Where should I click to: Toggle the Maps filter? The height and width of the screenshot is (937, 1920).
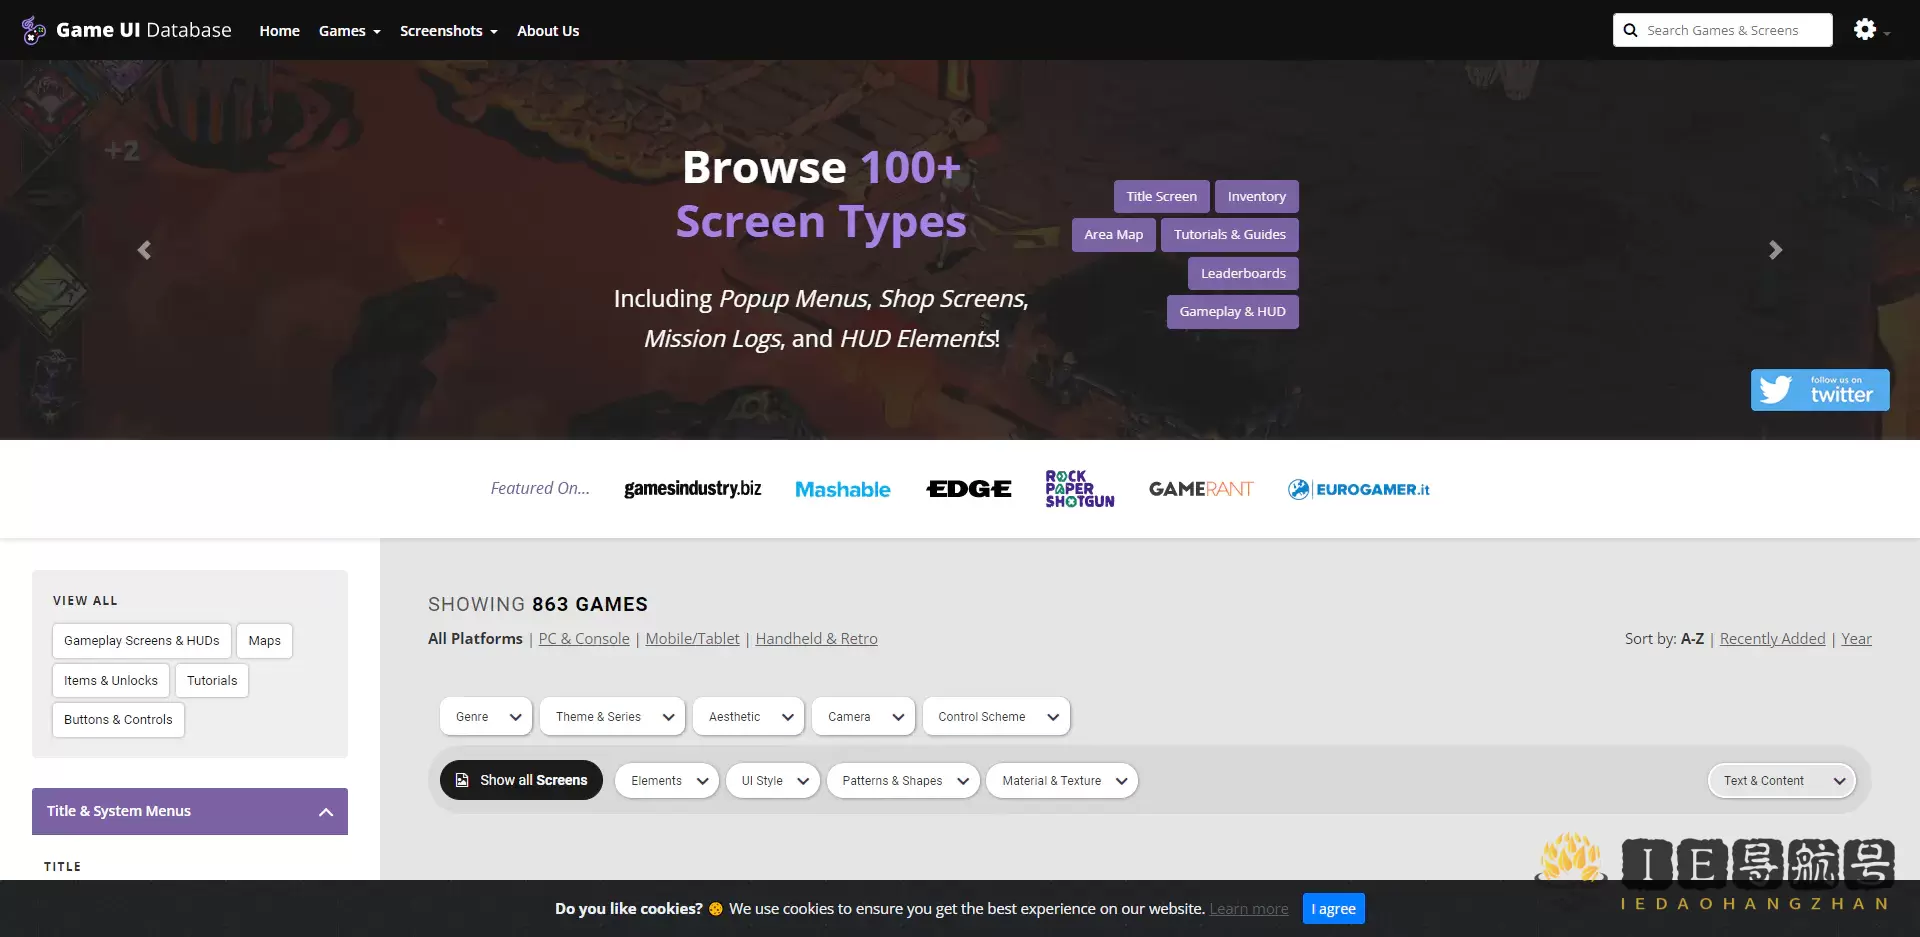click(264, 640)
